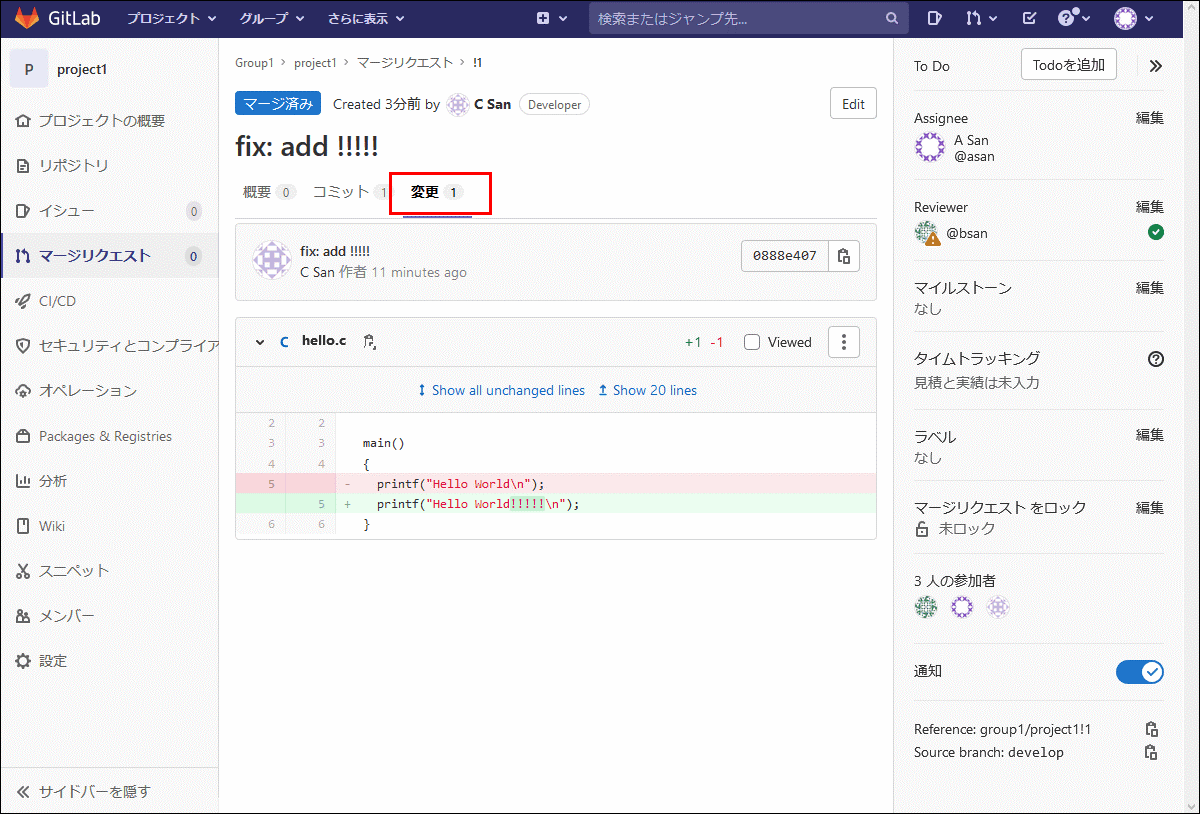Open the help question mark menu
The height and width of the screenshot is (814, 1200).
tap(1075, 18)
